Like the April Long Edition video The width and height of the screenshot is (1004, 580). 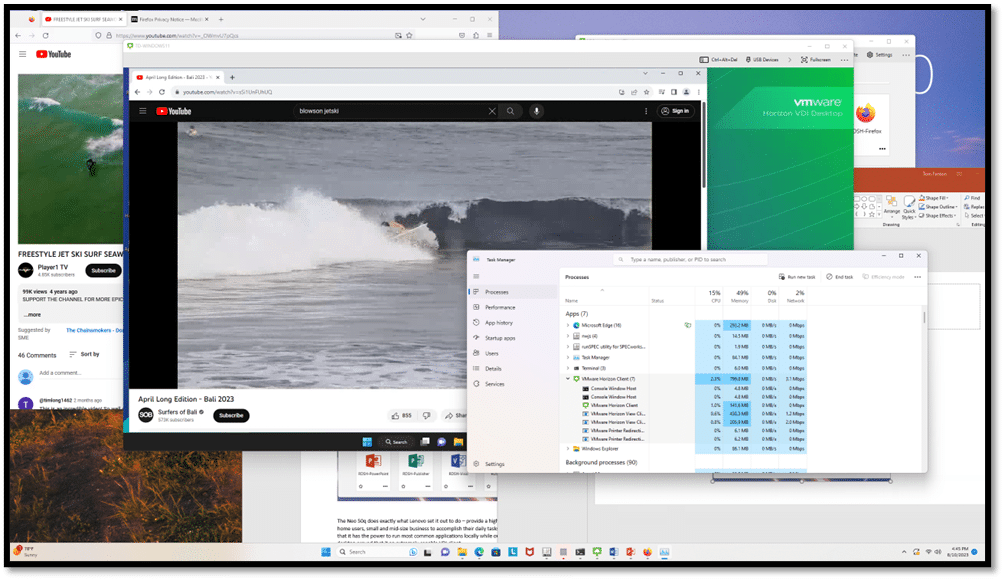401,416
